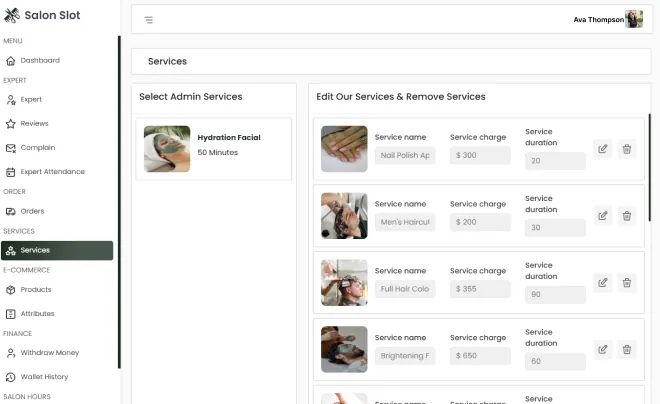Go to the Orders page
The width and height of the screenshot is (660, 404).
(x=57, y=211)
